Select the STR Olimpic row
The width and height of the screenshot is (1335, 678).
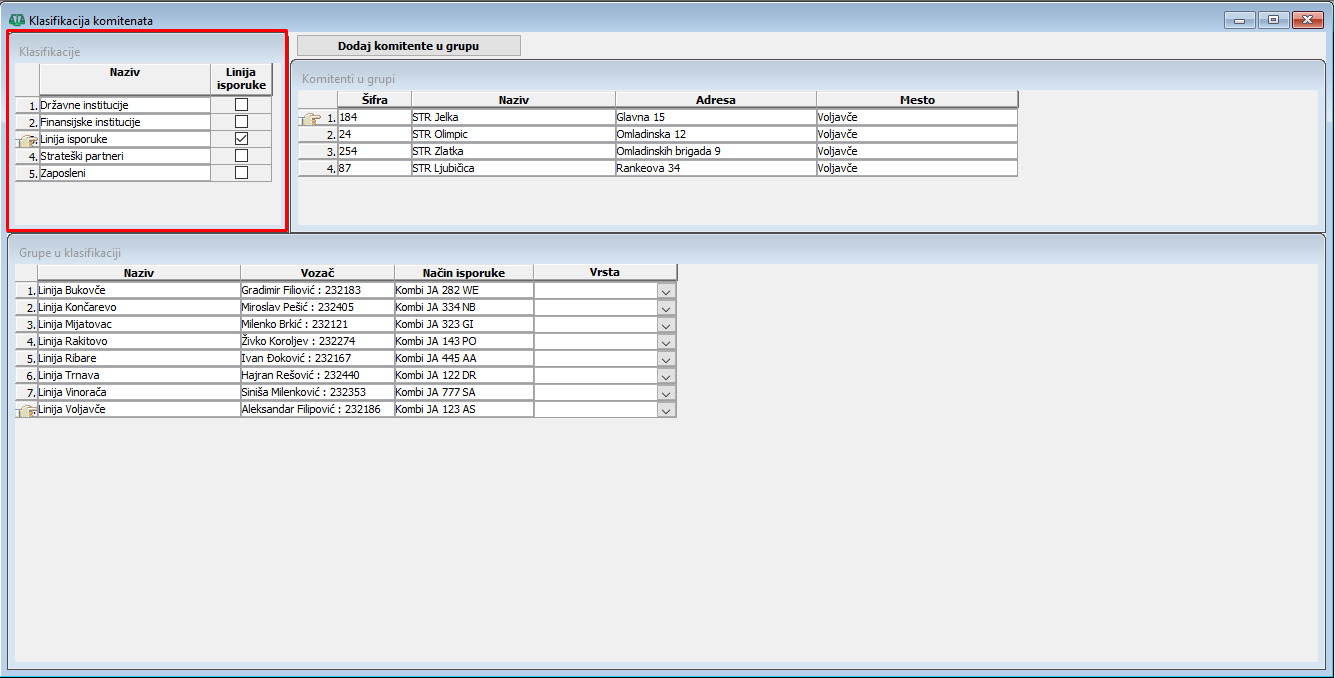pos(512,134)
